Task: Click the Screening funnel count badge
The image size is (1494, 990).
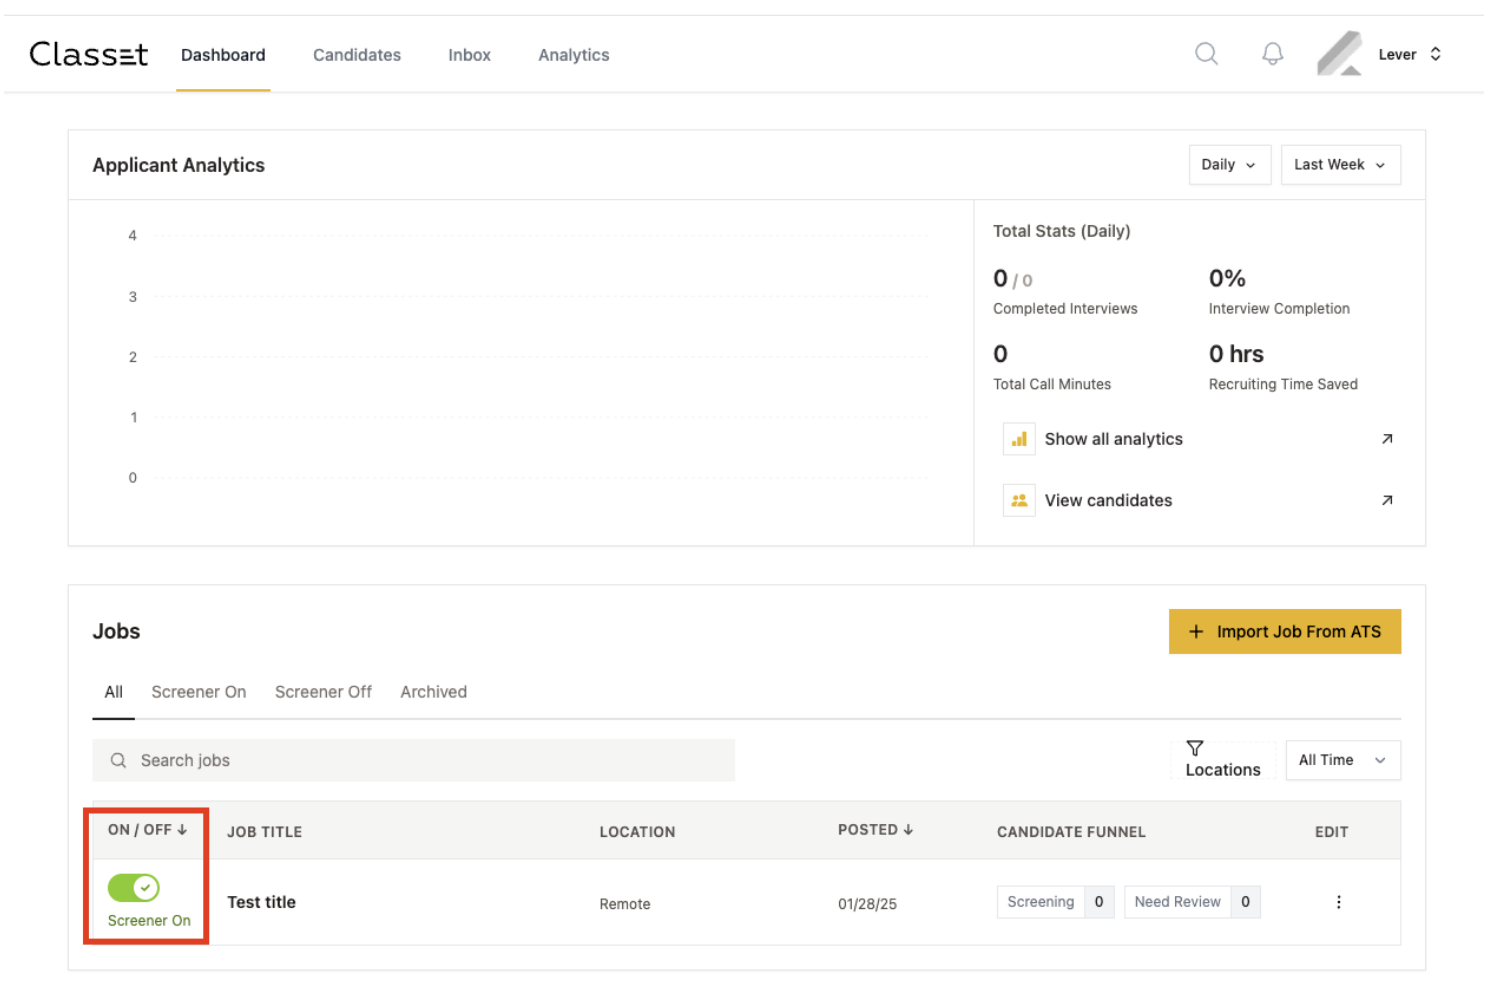Action: click(x=1098, y=902)
